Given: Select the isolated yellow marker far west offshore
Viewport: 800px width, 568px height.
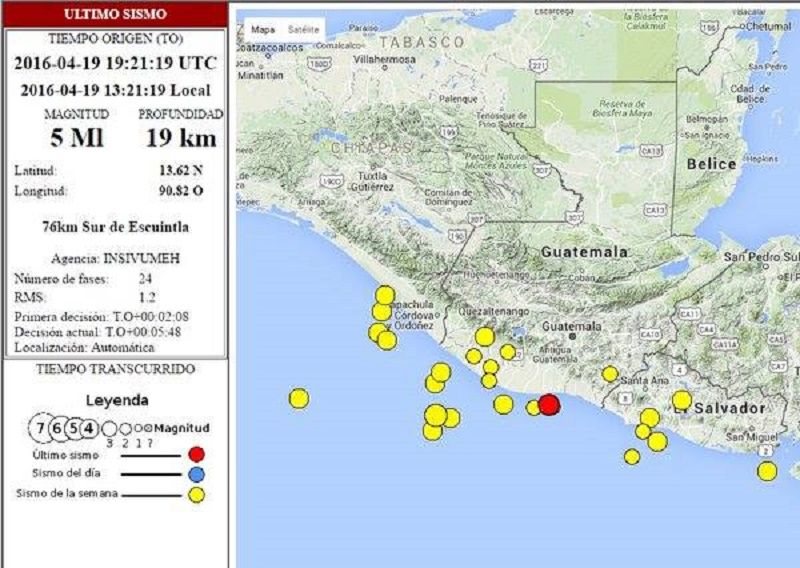Looking at the screenshot, I should tap(298, 398).
